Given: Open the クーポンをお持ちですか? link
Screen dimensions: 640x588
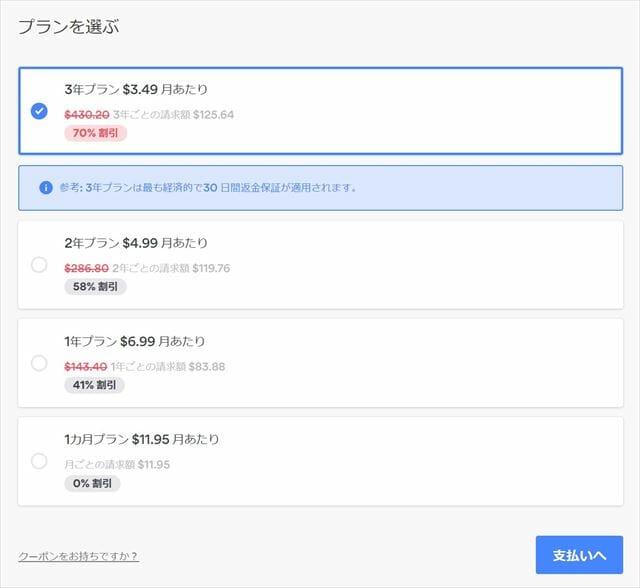Looking at the screenshot, I should click(x=78, y=556).
